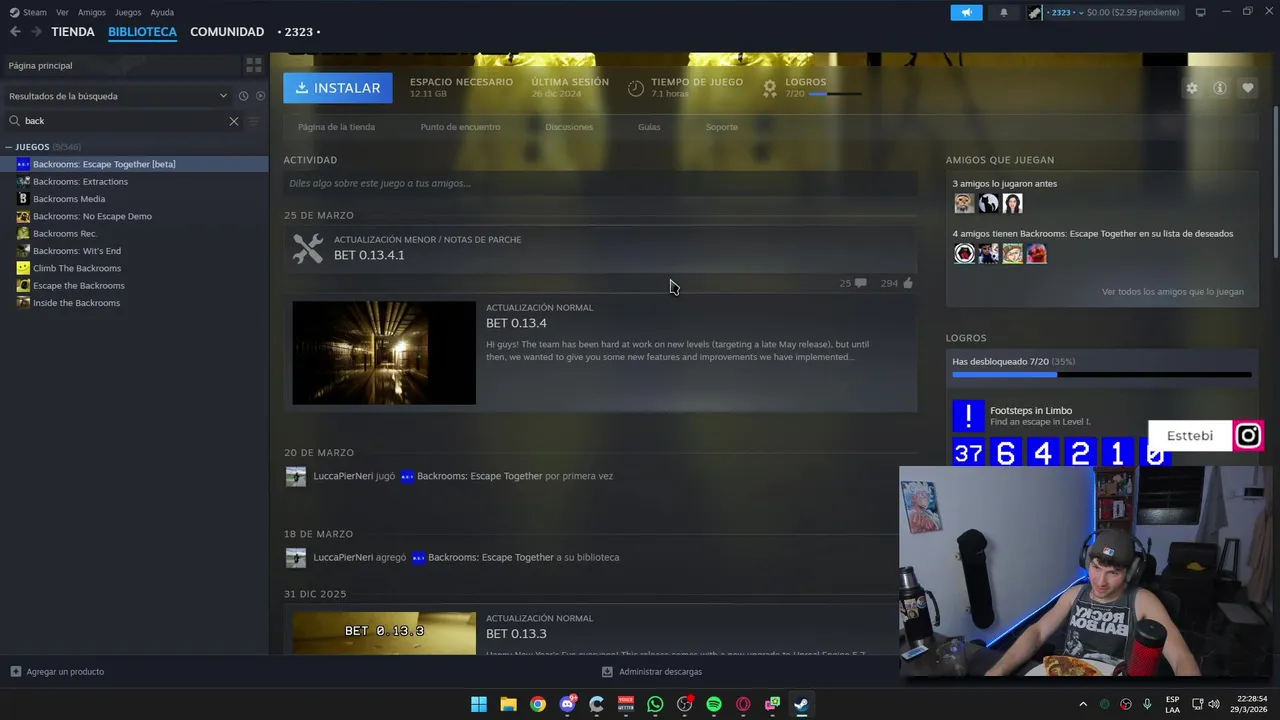The height and width of the screenshot is (720, 1280).
Task: Open LuccaPierNeri's profile on 20 de marzo
Action: click(x=342, y=476)
